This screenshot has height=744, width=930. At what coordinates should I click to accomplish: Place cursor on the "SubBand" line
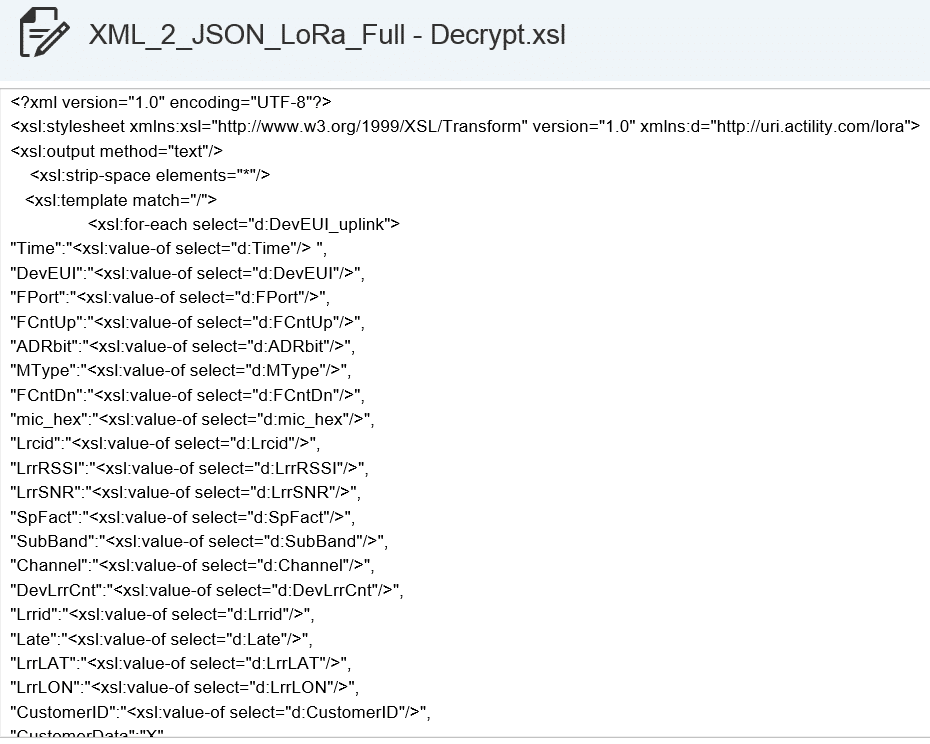click(199, 541)
